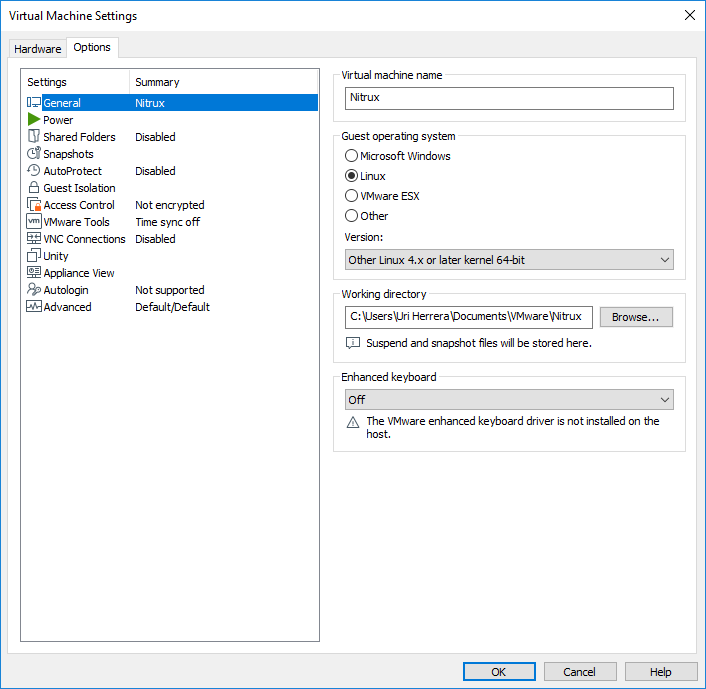Switch to the Hardware tab
The image size is (706, 689).
coord(38,49)
